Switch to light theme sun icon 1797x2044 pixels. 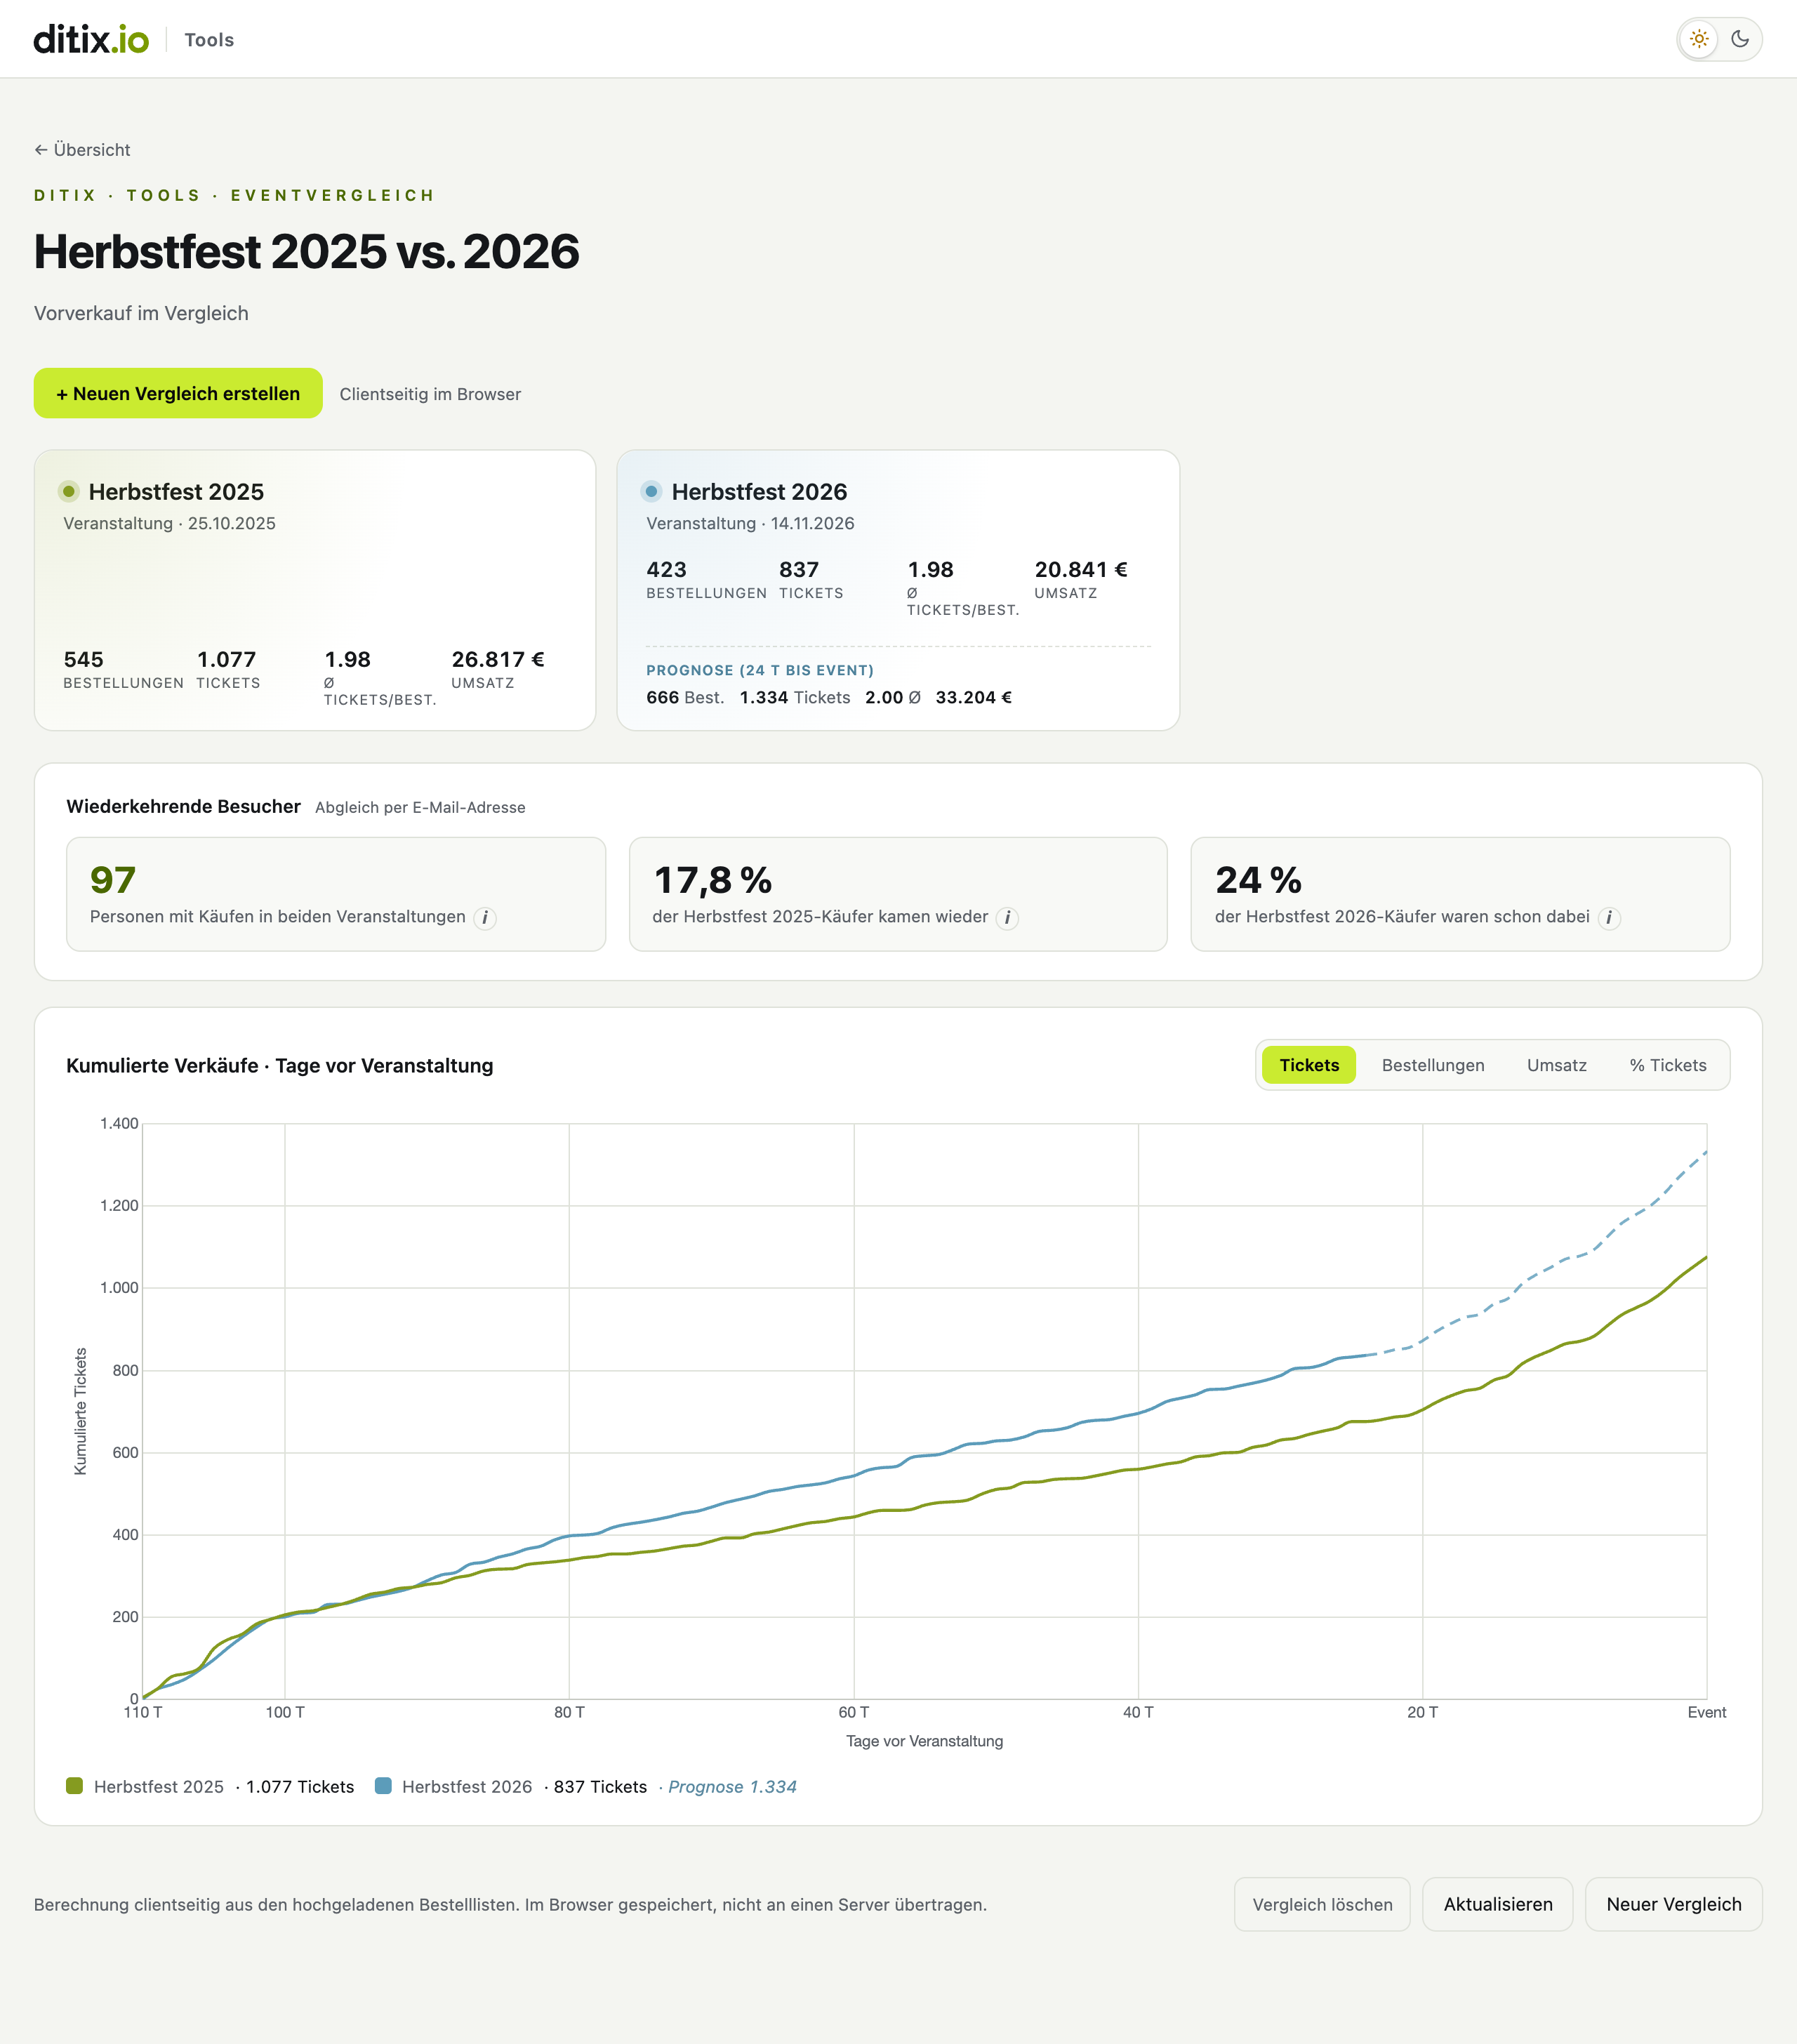[1699, 39]
